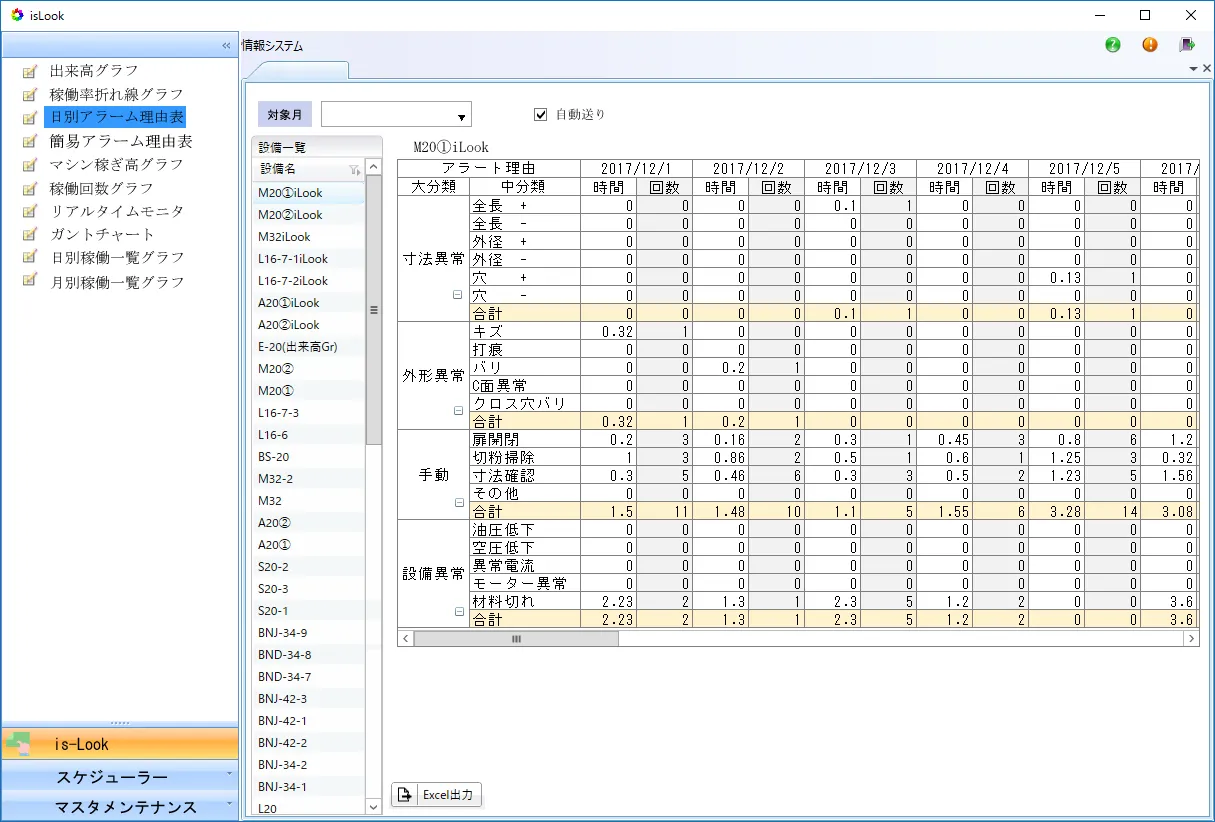Image resolution: width=1215 pixels, height=822 pixels.
Task: Click the icon beside 日別稼働一覧グラフ
Action: pyautogui.click(x=29, y=258)
